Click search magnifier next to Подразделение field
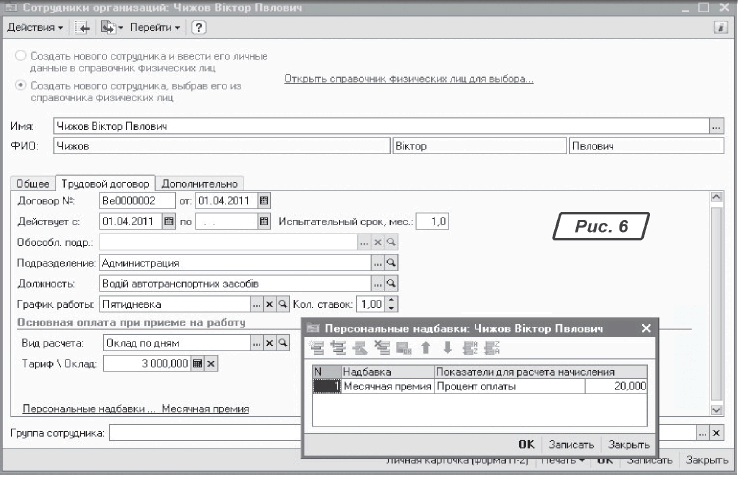The image size is (738, 477). click(x=392, y=263)
